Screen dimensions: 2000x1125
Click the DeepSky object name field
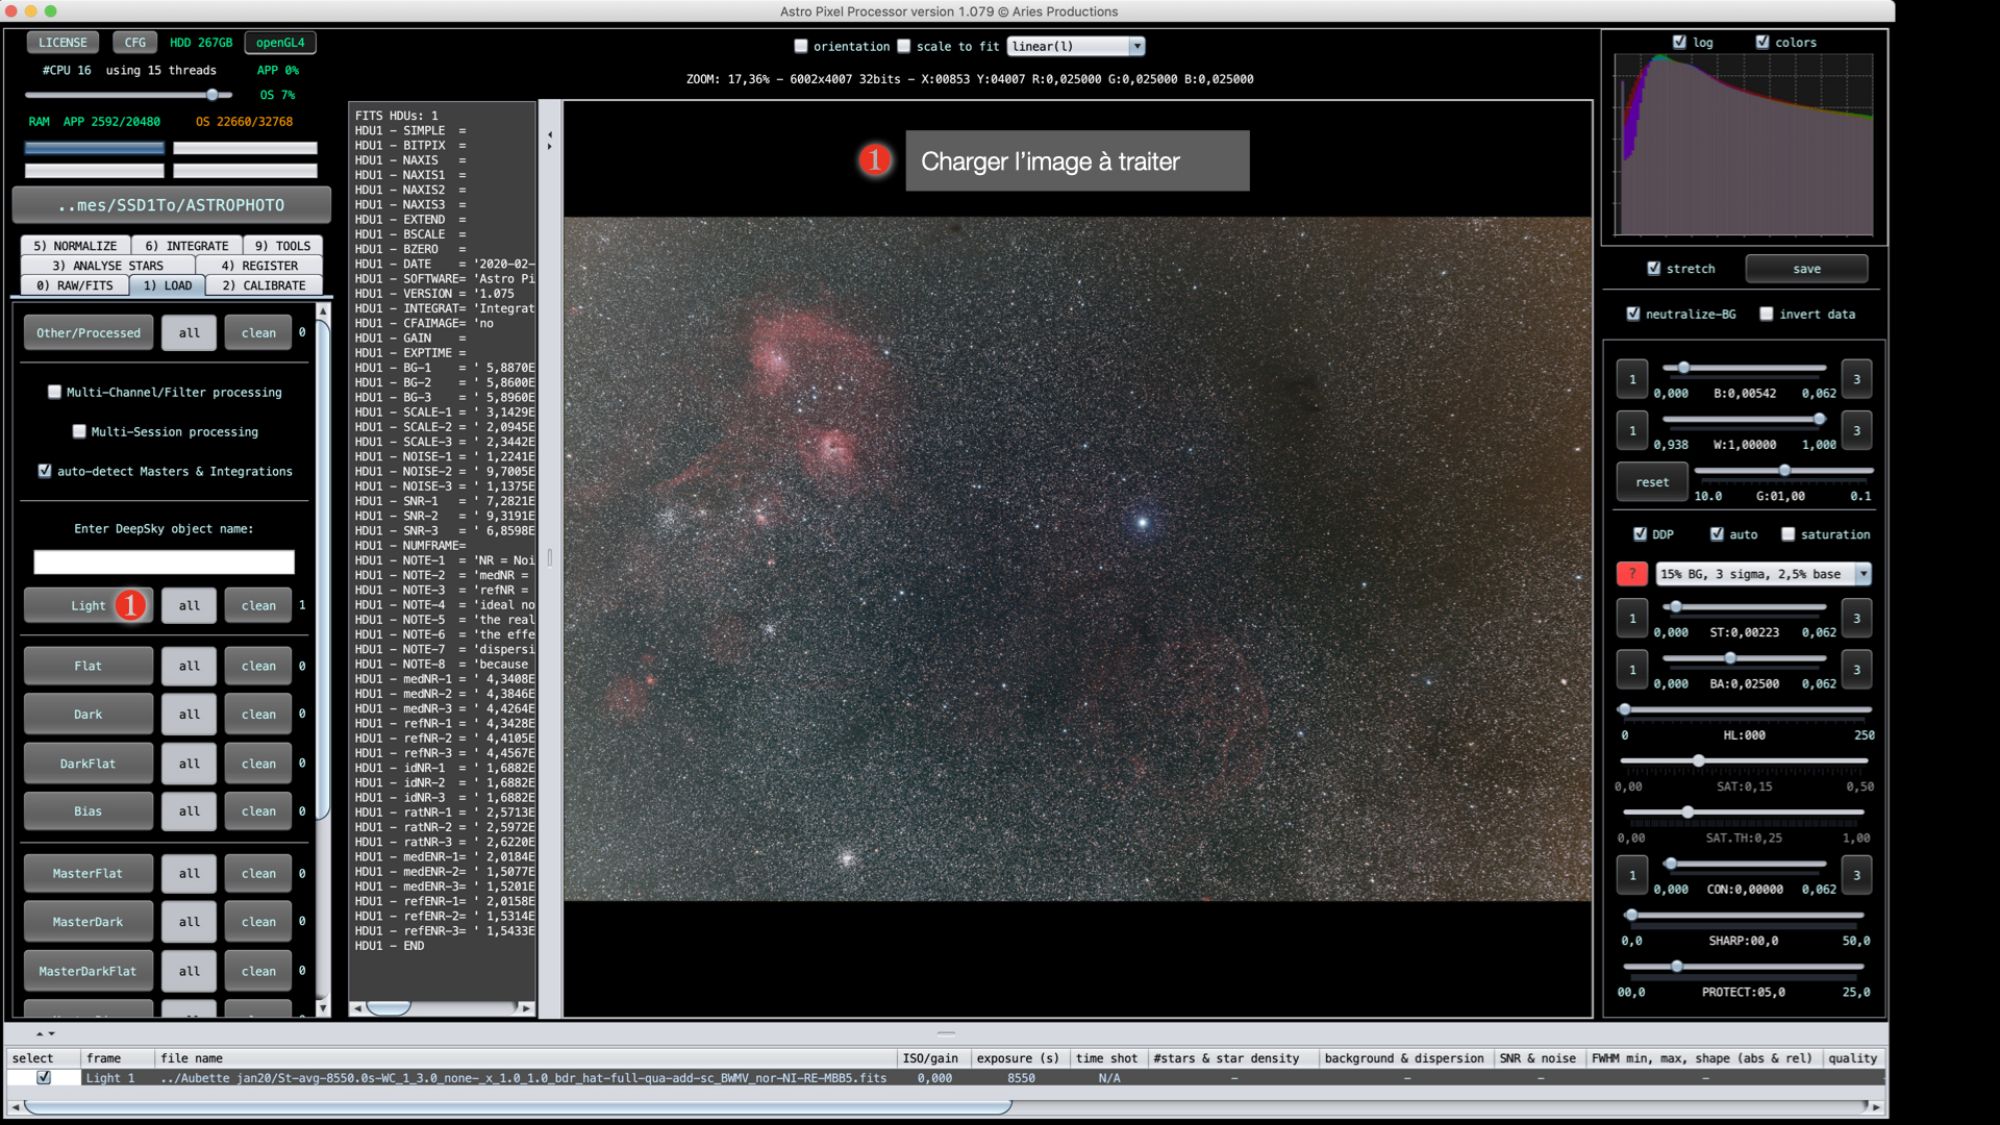[164, 562]
